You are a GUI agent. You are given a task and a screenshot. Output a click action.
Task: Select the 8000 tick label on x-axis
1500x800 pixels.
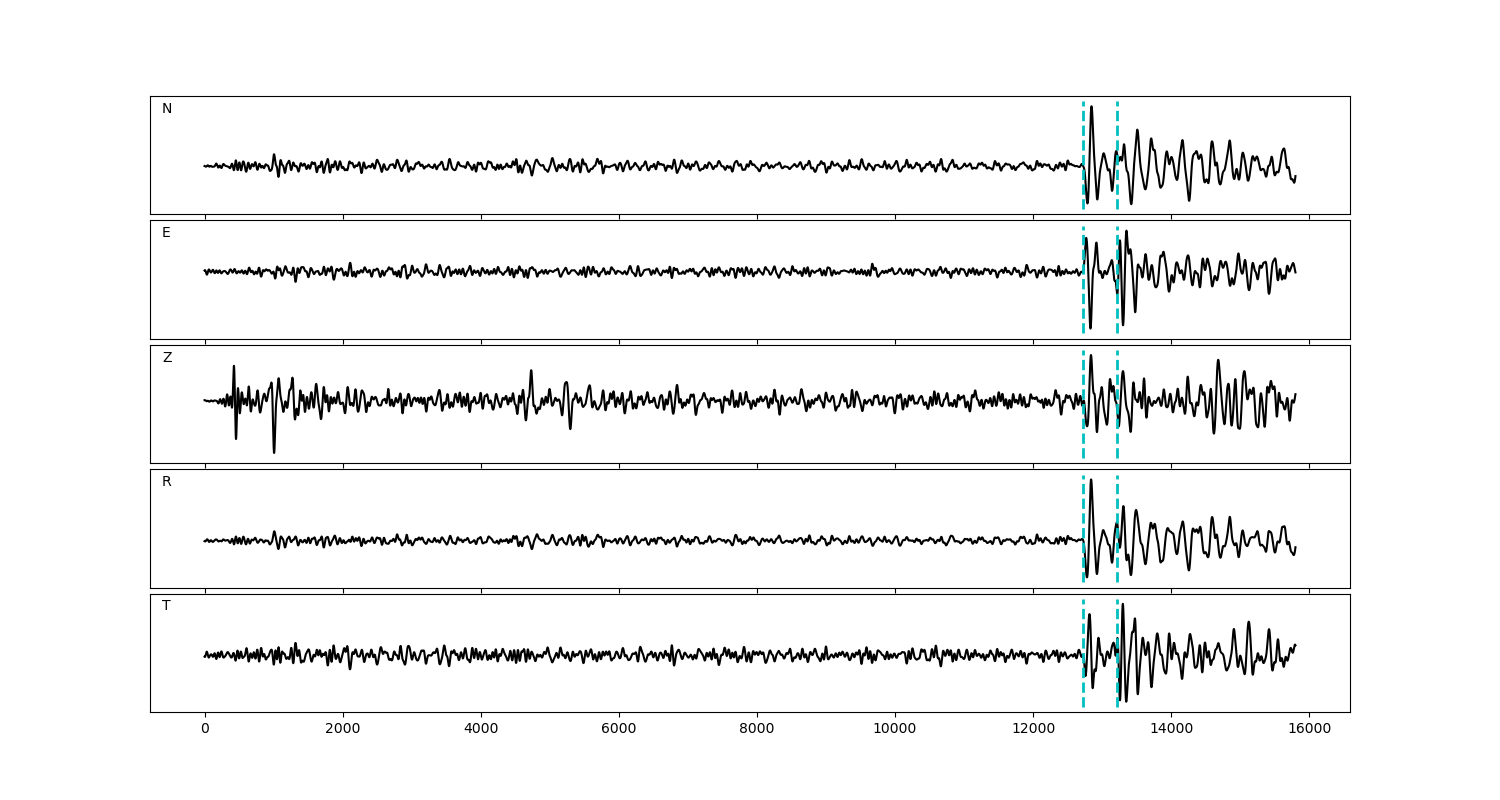(x=757, y=729)
